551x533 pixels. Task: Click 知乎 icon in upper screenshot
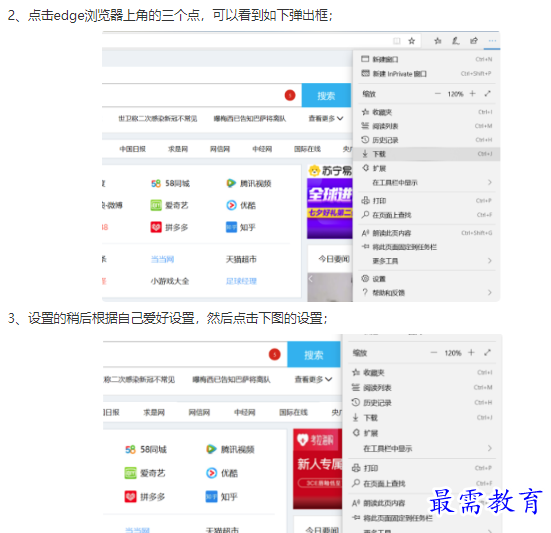coord(231,227)
